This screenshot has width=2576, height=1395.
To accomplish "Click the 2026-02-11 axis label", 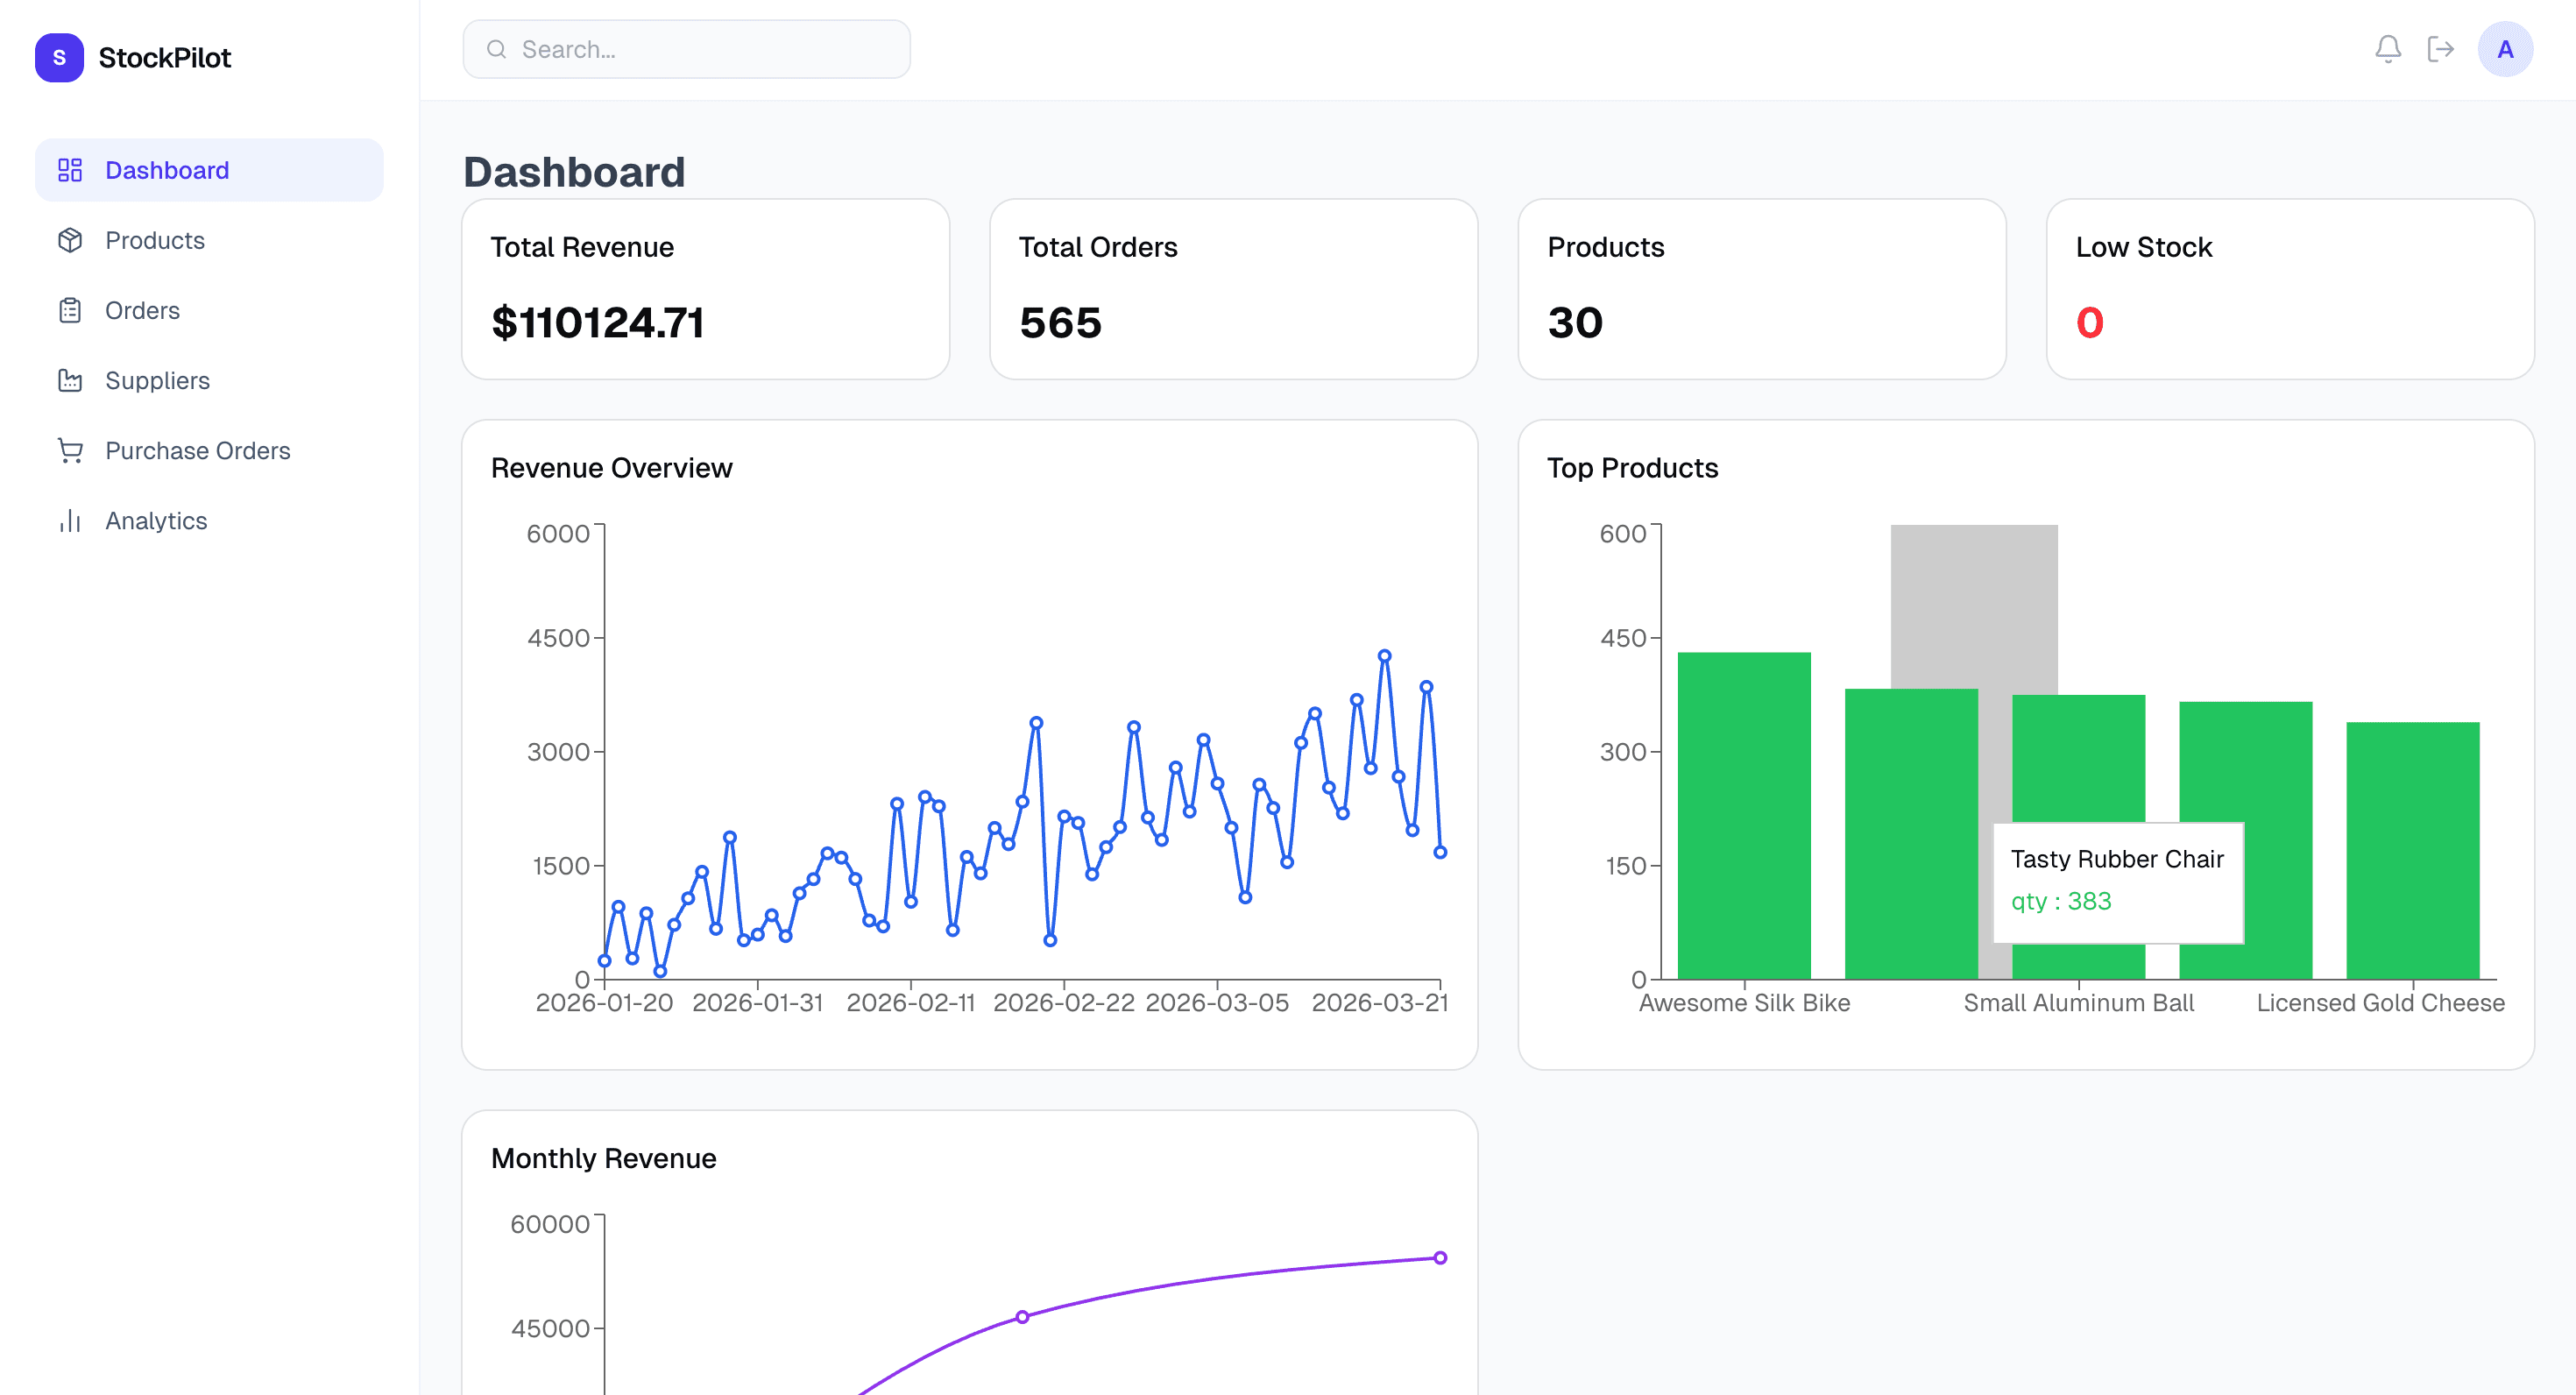I will (x=910, y=1003).
